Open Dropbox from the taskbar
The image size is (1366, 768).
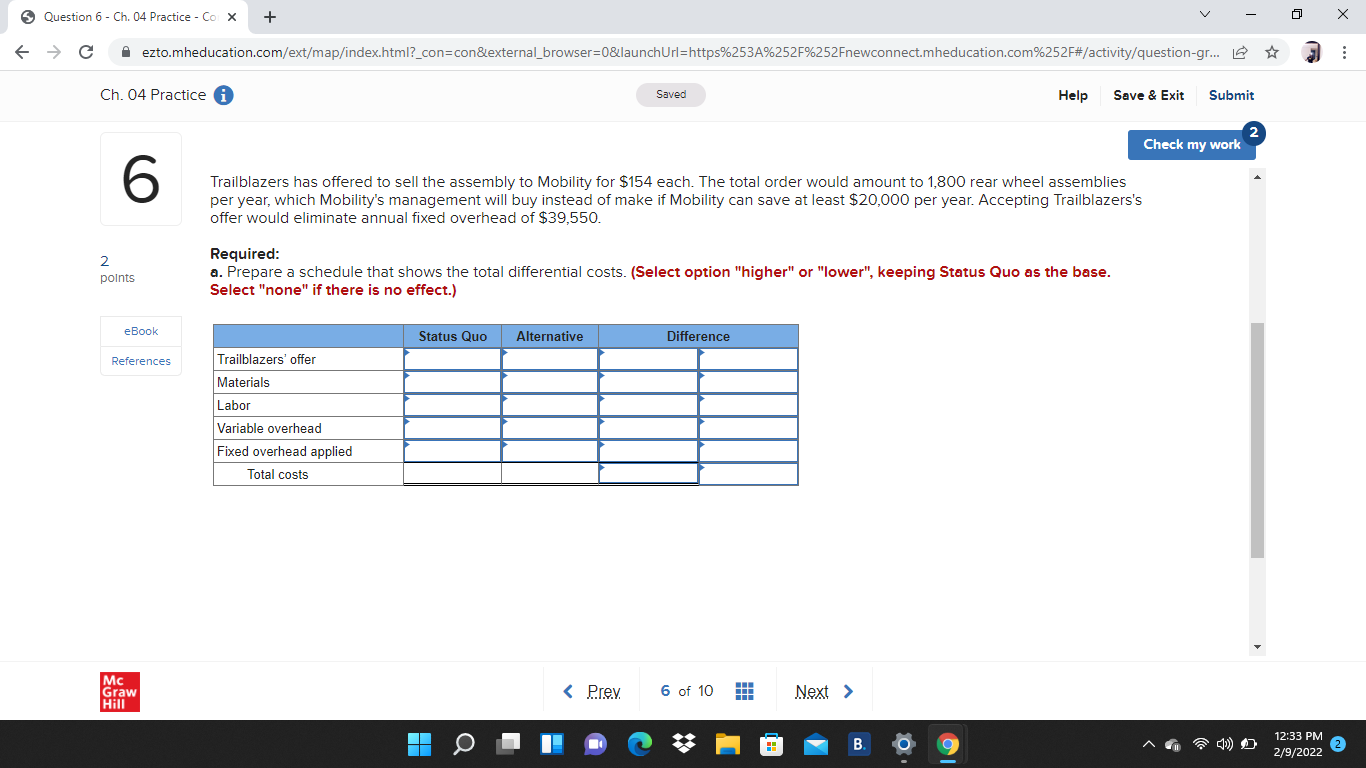[x=684, y=744]
